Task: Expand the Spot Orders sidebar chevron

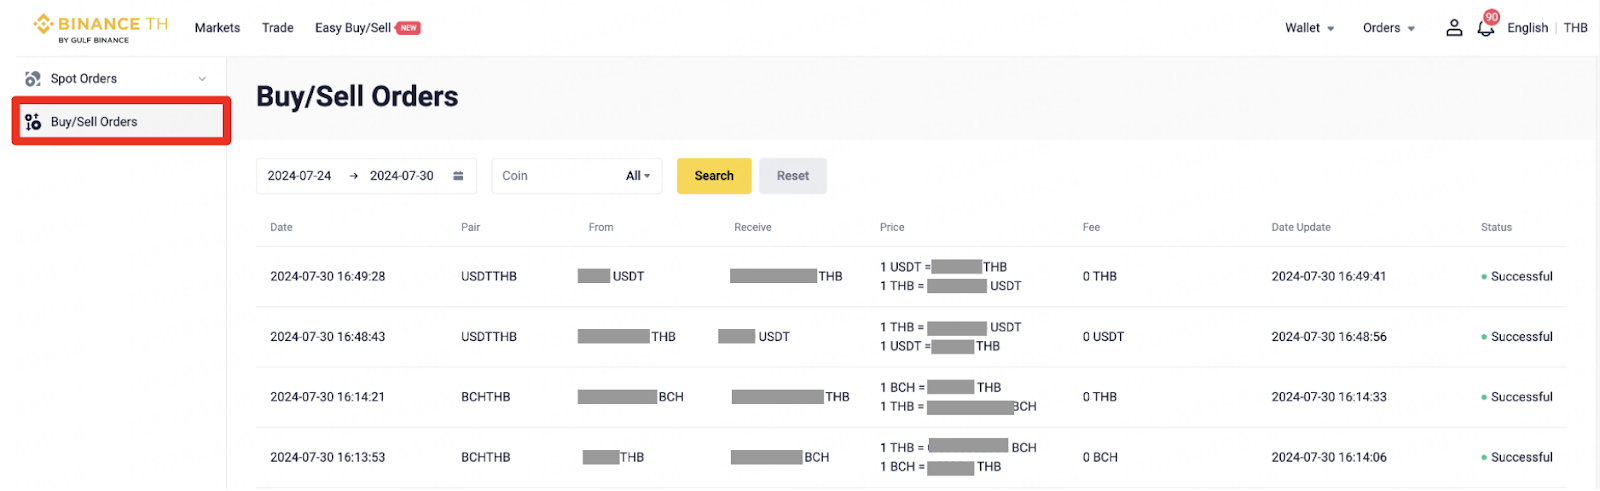Action: click(202, 79)
